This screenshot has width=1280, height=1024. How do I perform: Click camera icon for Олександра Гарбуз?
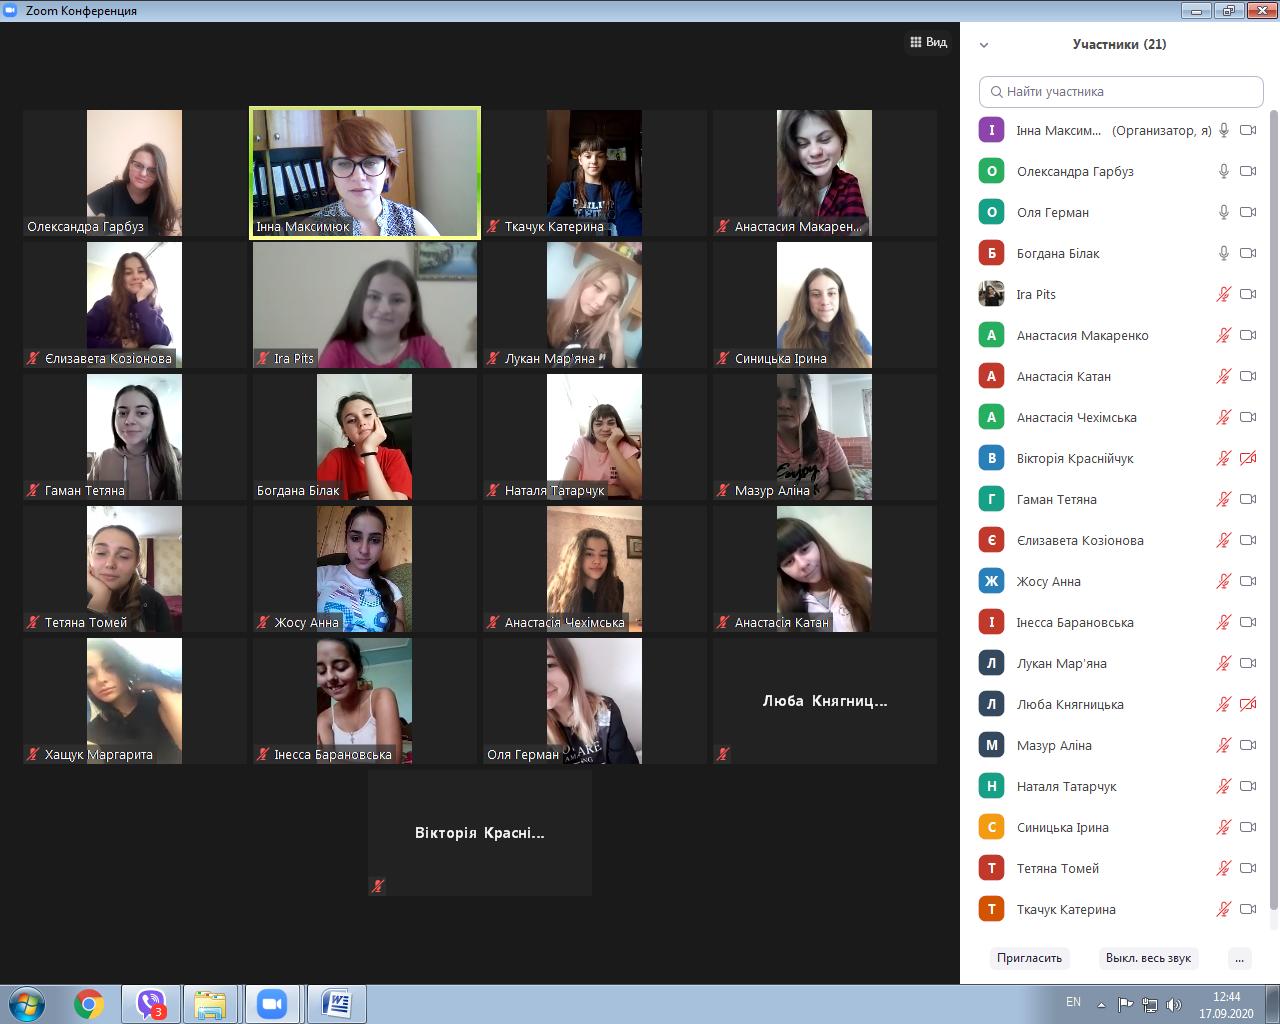[1248, 171]
